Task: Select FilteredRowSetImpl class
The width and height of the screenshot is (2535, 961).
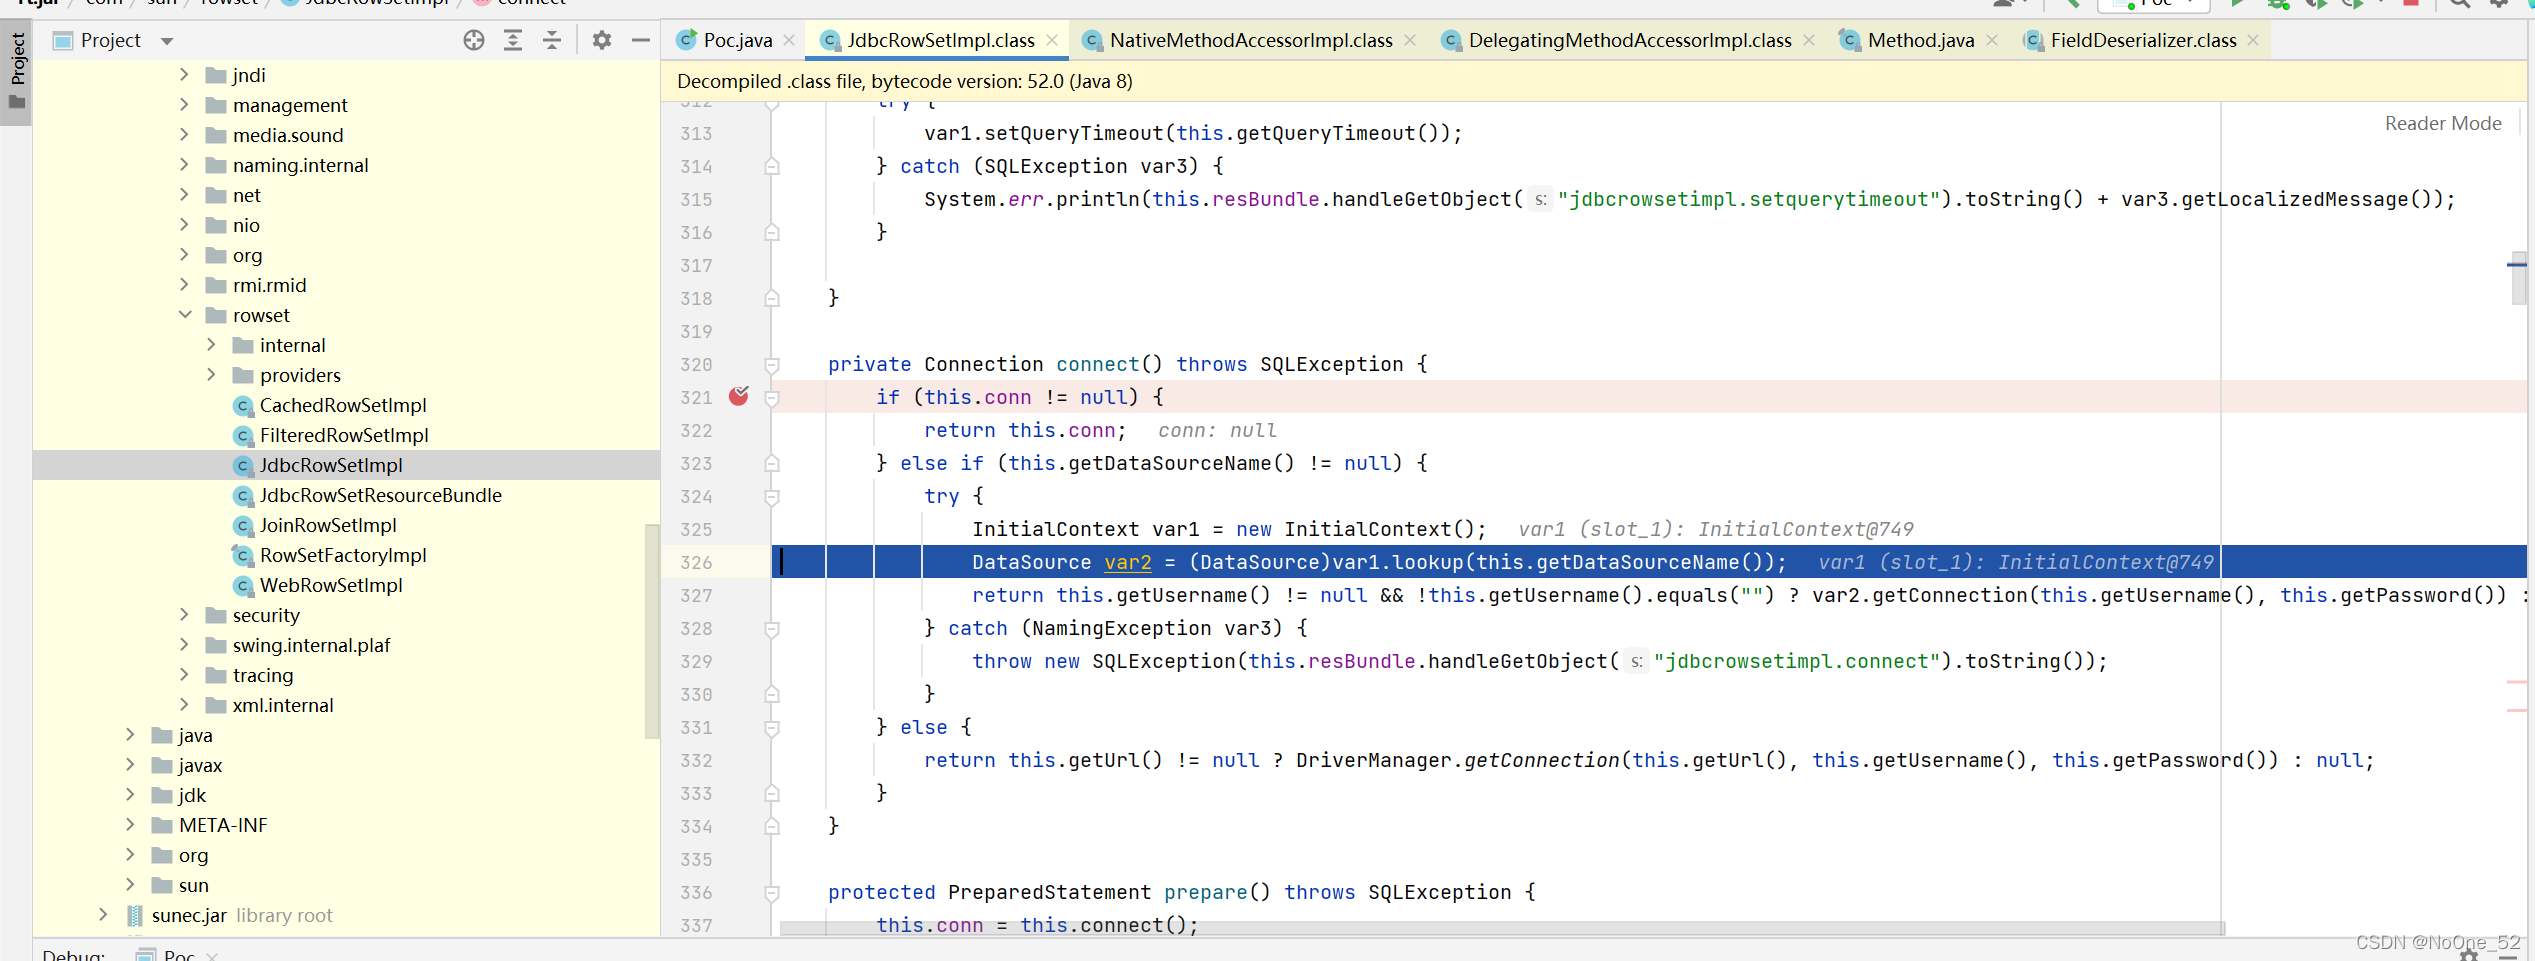Action: [343, 435]
